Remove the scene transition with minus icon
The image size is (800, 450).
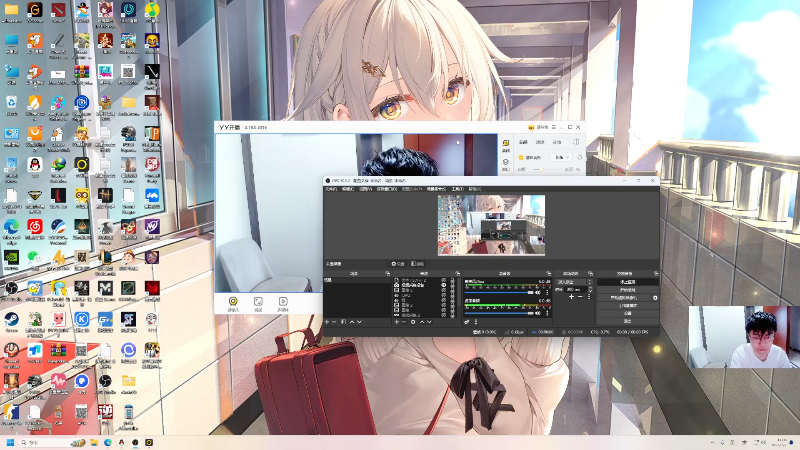coord(581,297)
